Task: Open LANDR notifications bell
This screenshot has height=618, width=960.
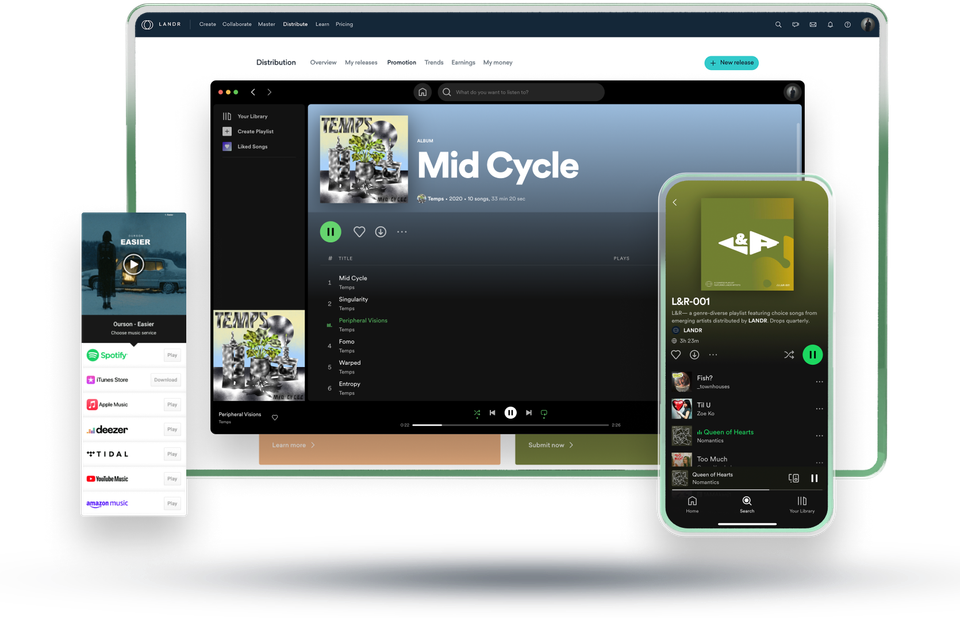Action: tap(830, 24)
